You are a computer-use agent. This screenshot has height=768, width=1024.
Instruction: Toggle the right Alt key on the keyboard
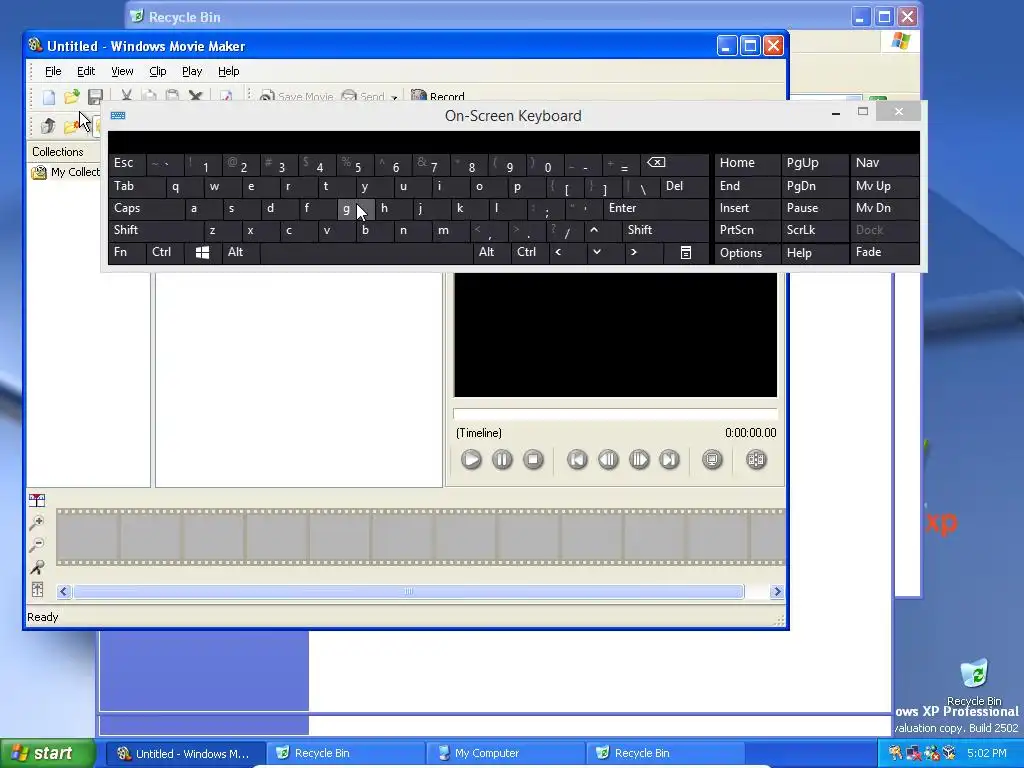tap(492, 252)
